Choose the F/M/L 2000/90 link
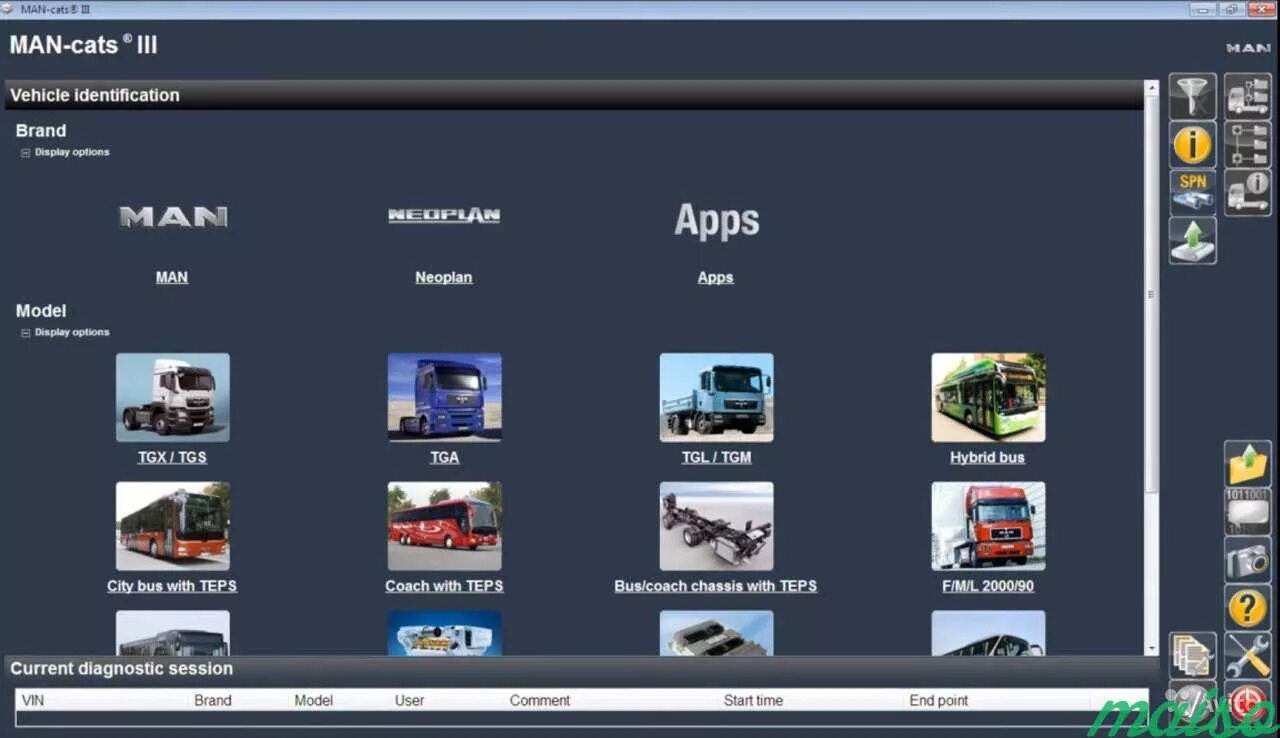Image resolution: width=1280 pixels, height=738 pixels. coord(988,586)
